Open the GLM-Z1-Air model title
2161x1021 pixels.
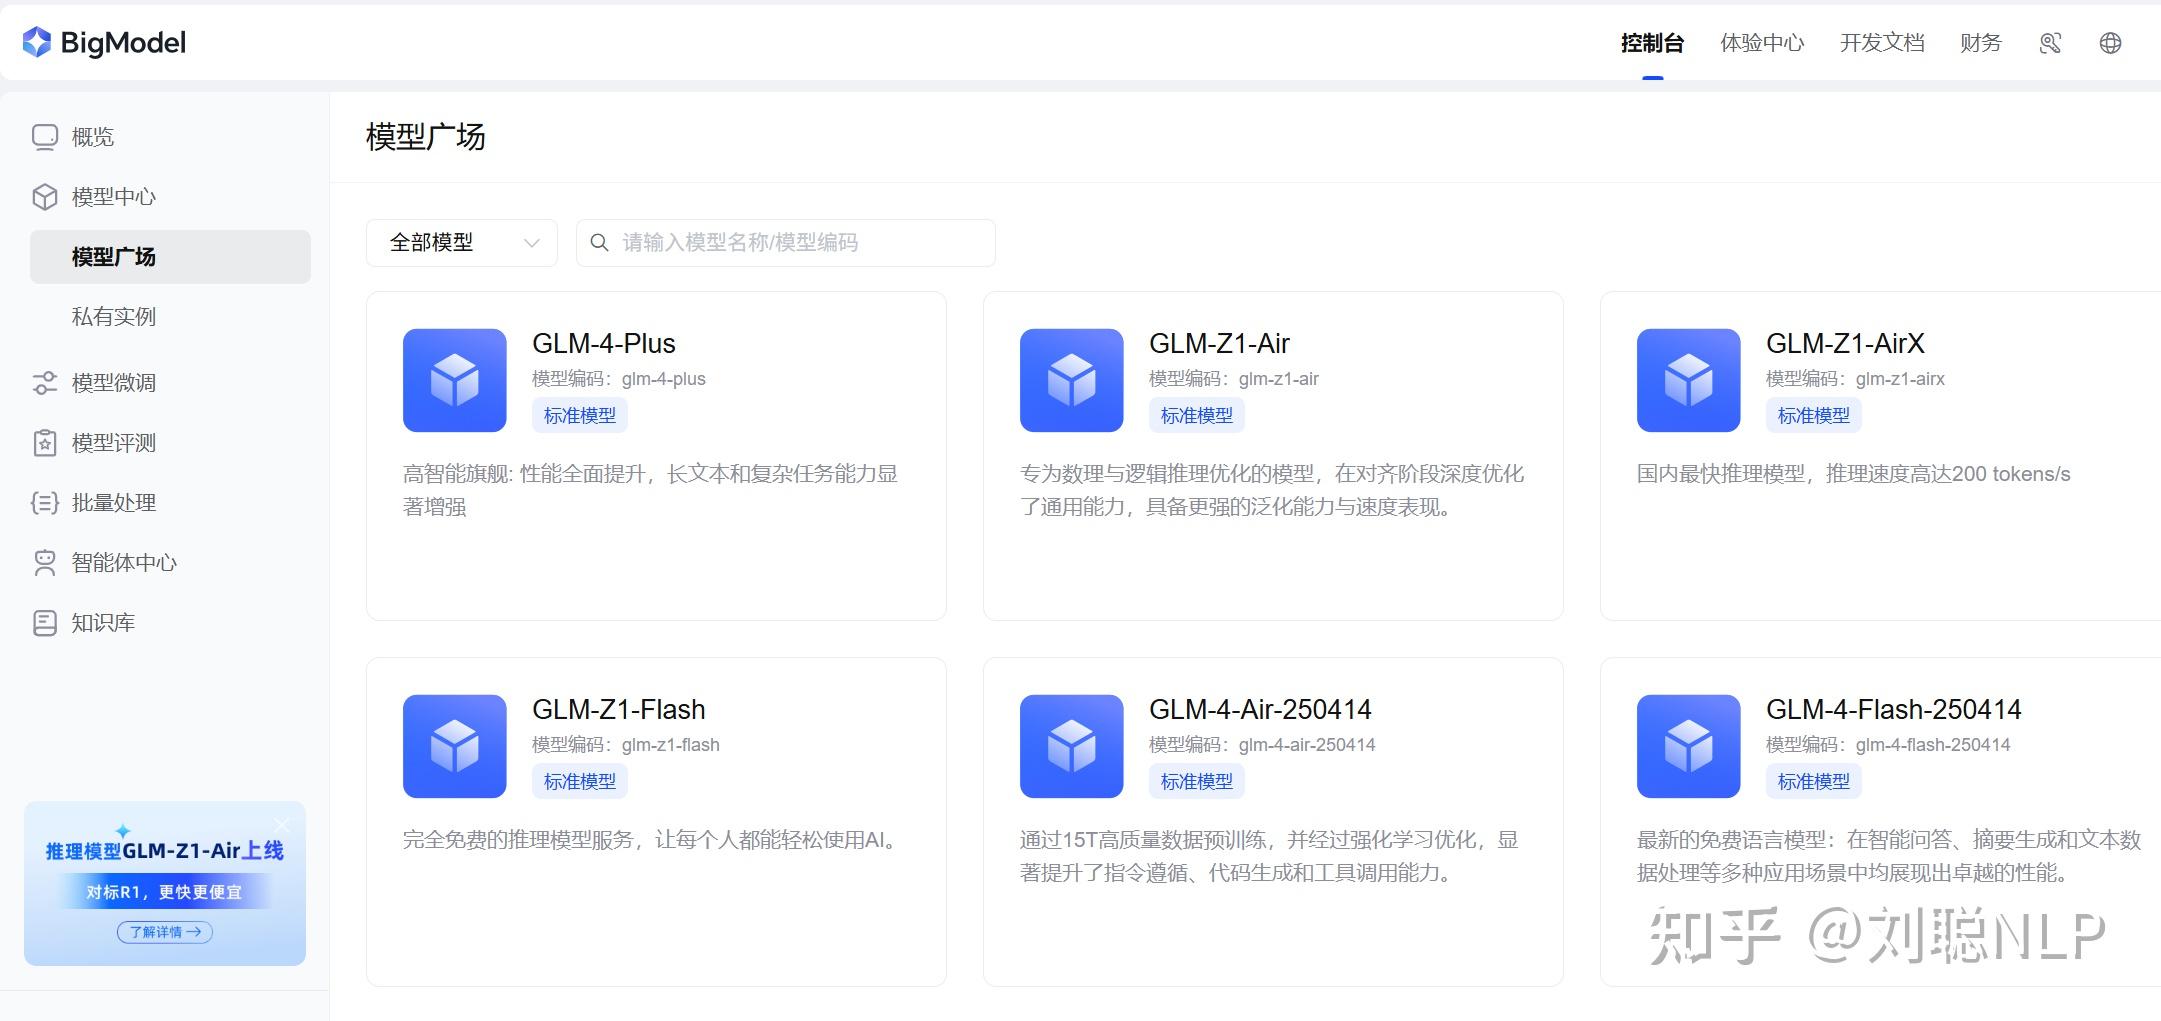(x=1219, y=344)
